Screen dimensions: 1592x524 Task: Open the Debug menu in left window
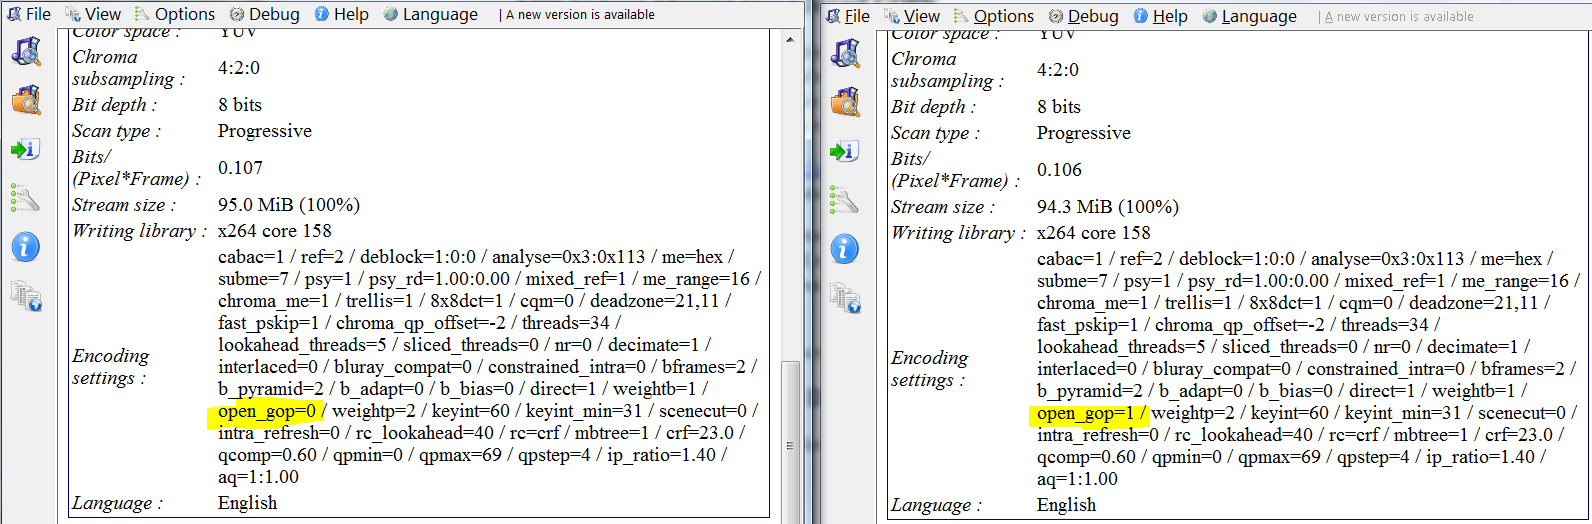point(265,14)
